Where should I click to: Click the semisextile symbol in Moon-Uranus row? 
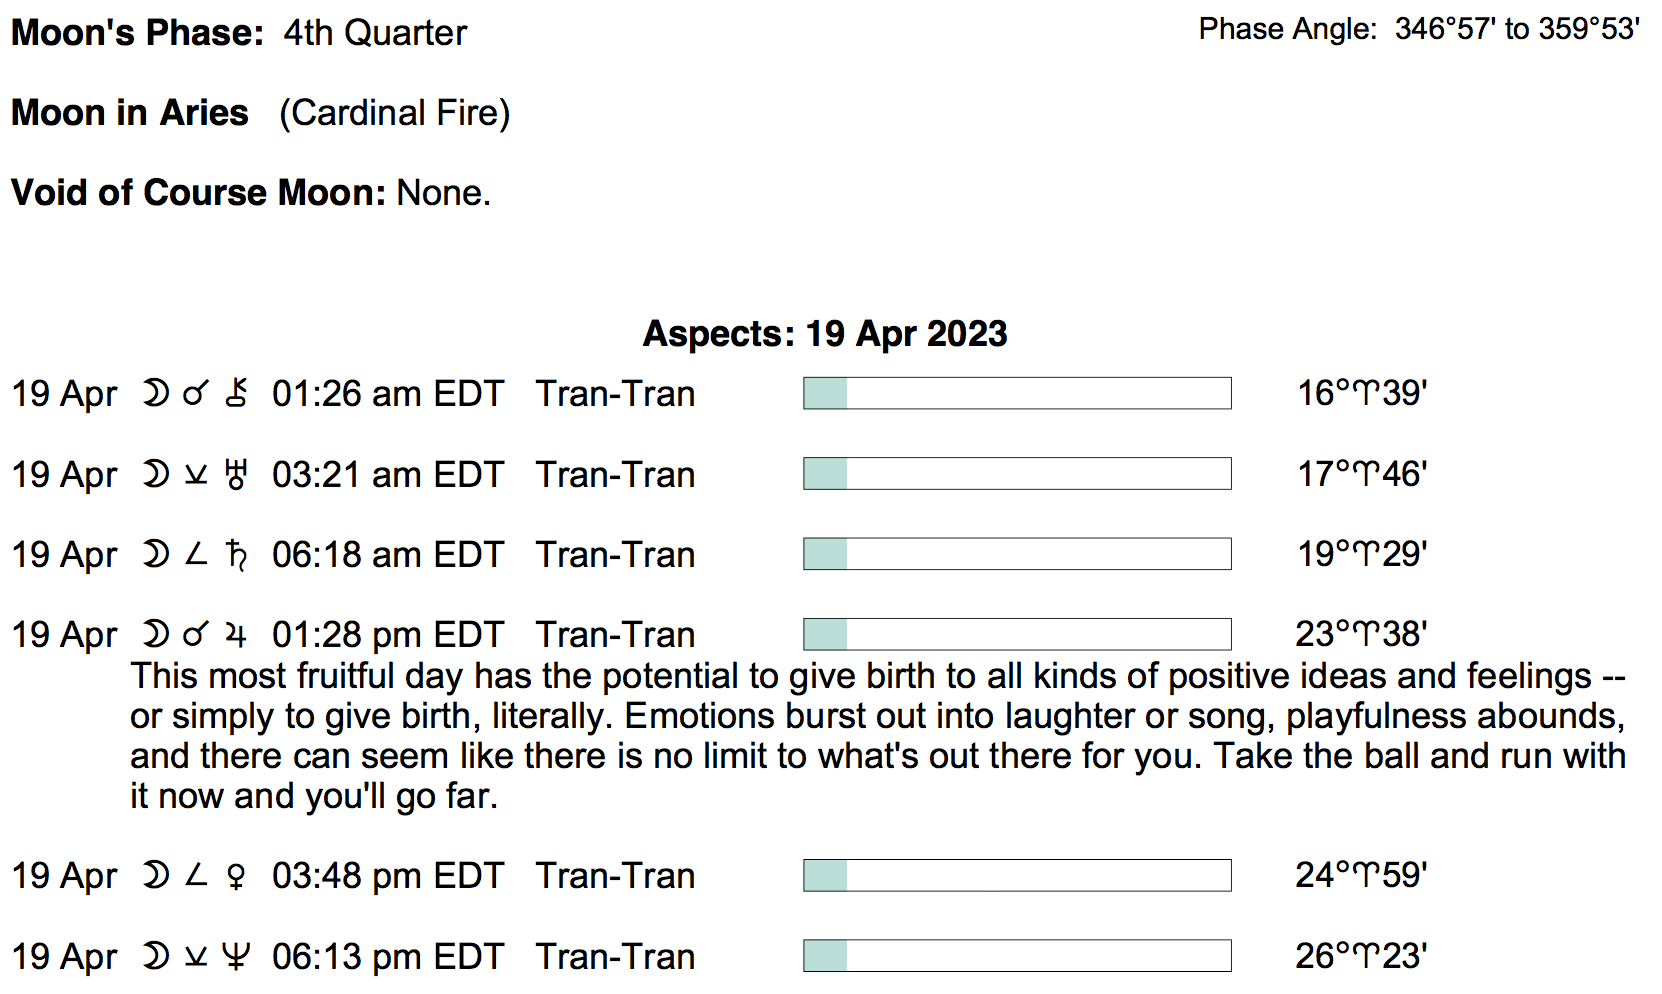click(196, 475)
